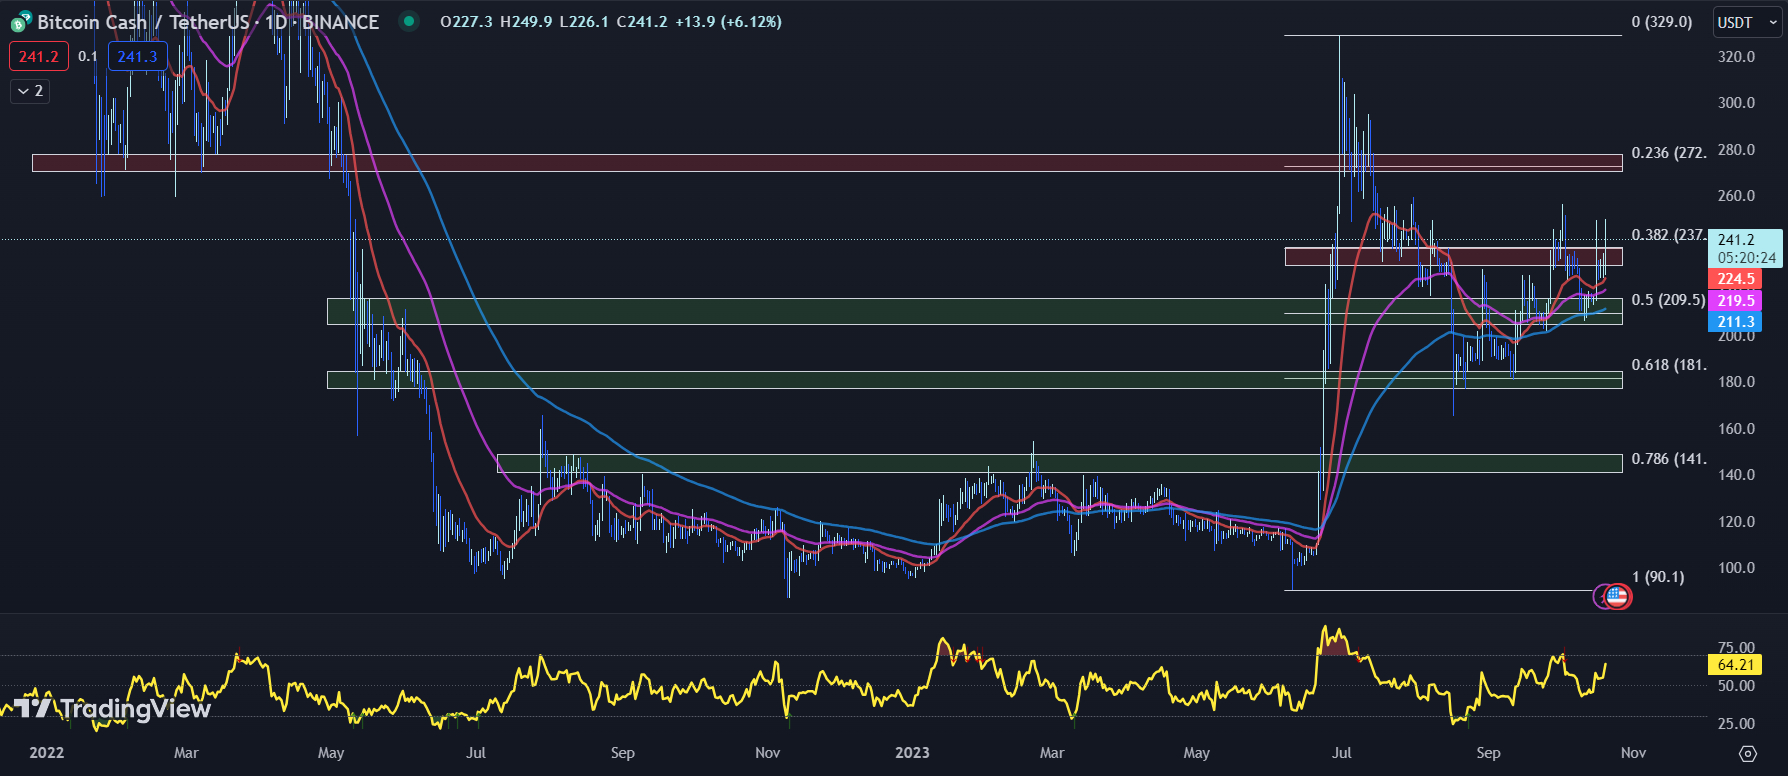Click the red 224.5 moving average price label
Screen dimensions: 1788x776
coord(1736,279)
